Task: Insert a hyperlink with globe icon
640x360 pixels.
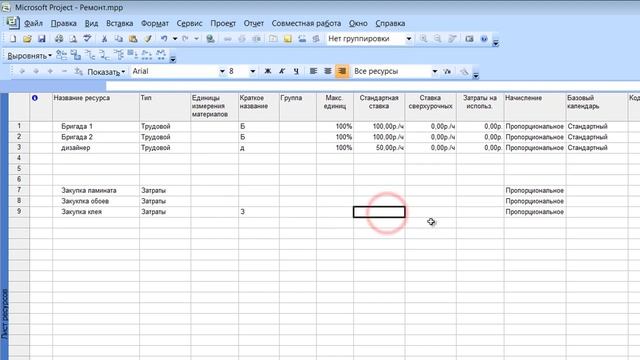Action: point(210,39)
